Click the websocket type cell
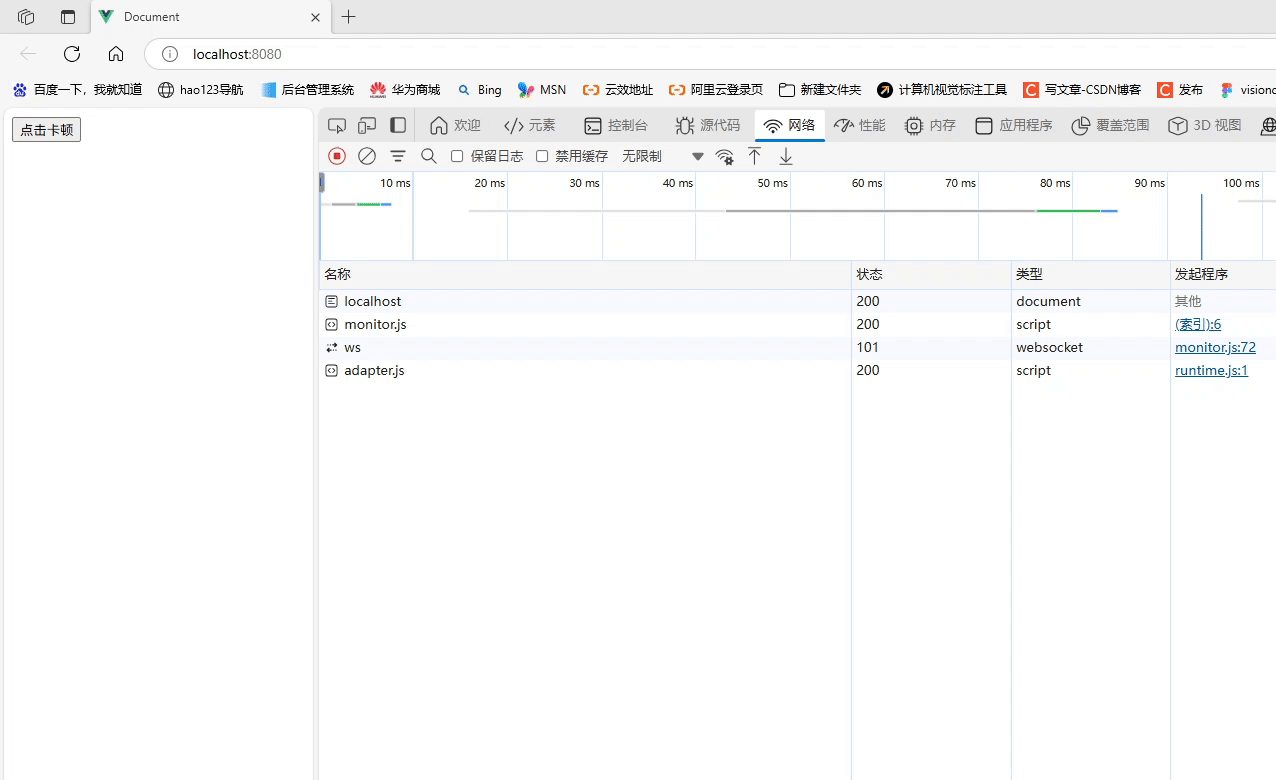 tap(1090, 347)
